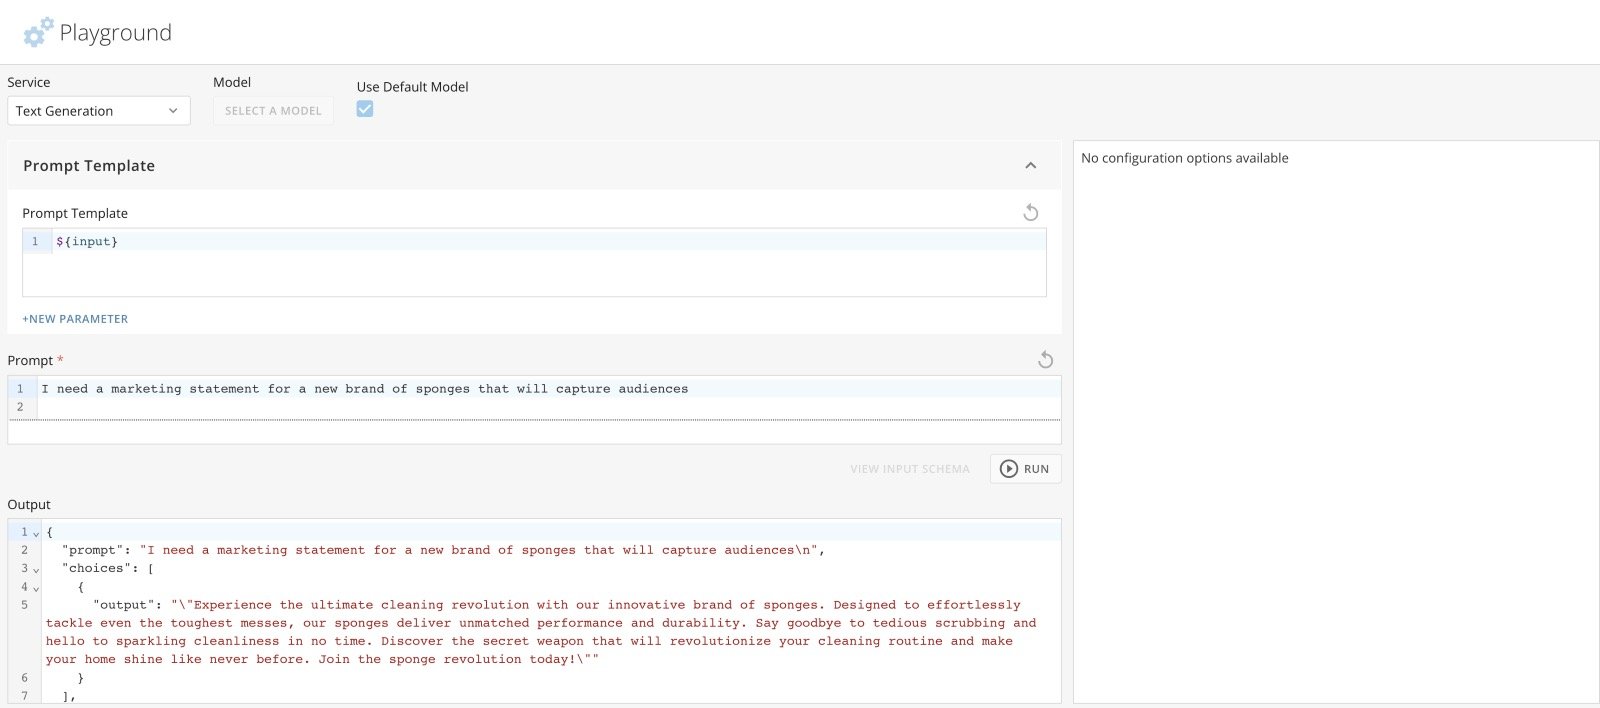This screenshot has height=708, width=1600.
Task: Fold output JSON at line 1 arrow
Action: (36, 533)
